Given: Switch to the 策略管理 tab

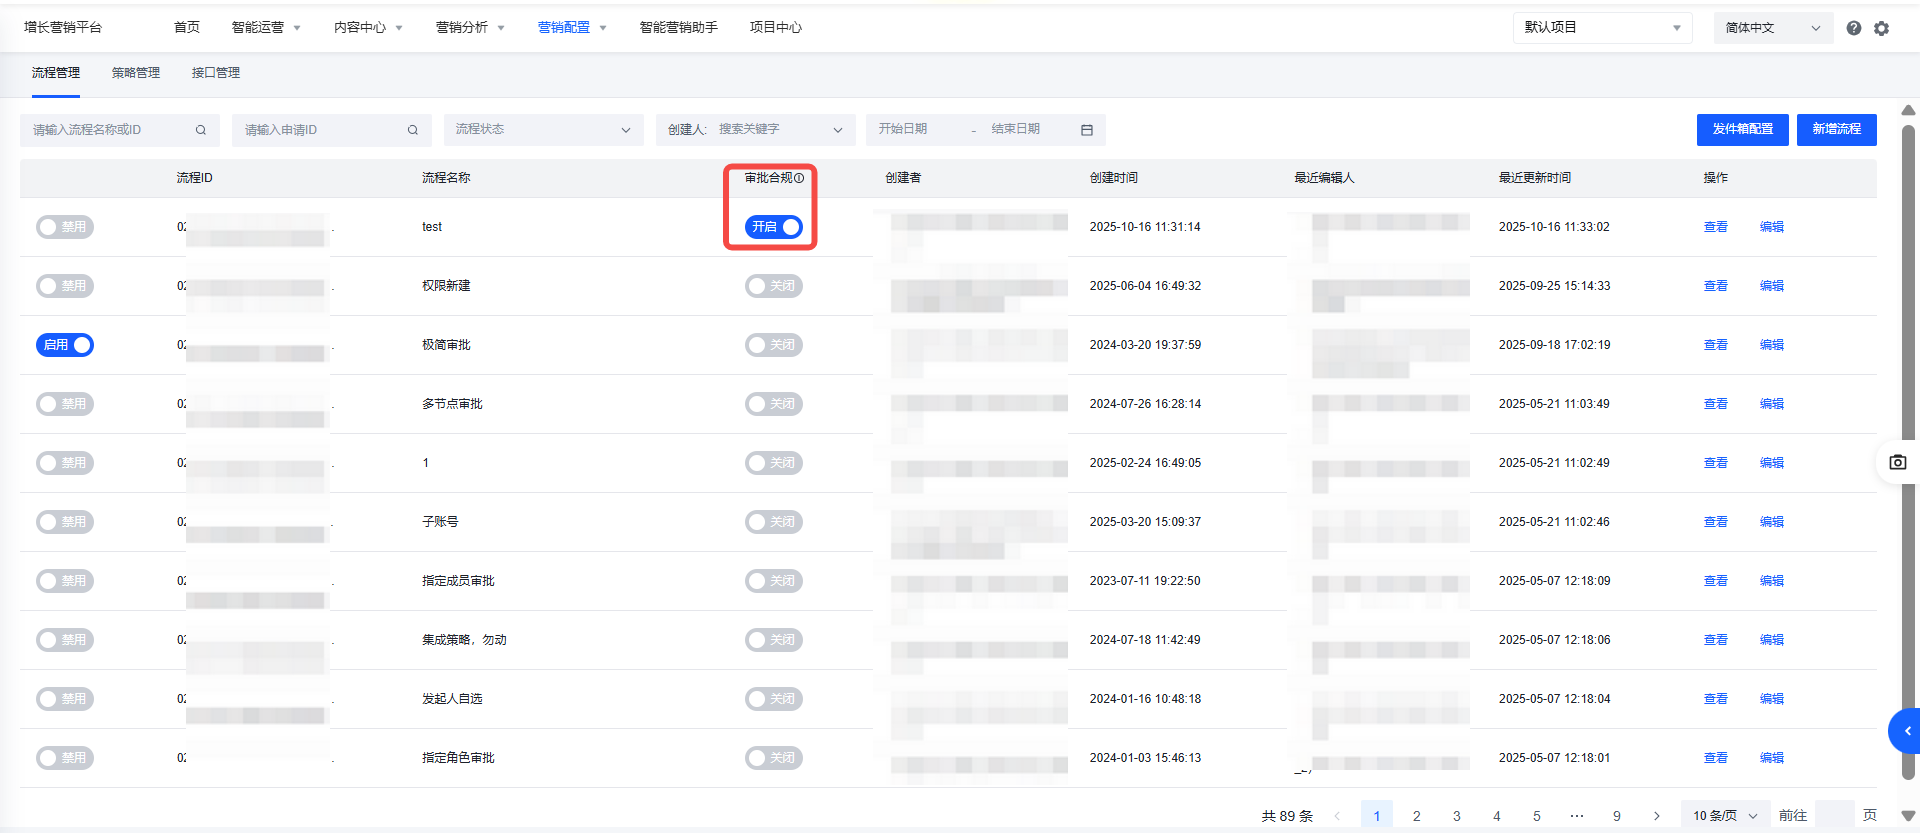Looking at the screenshot, I should [x=136, y=73].
